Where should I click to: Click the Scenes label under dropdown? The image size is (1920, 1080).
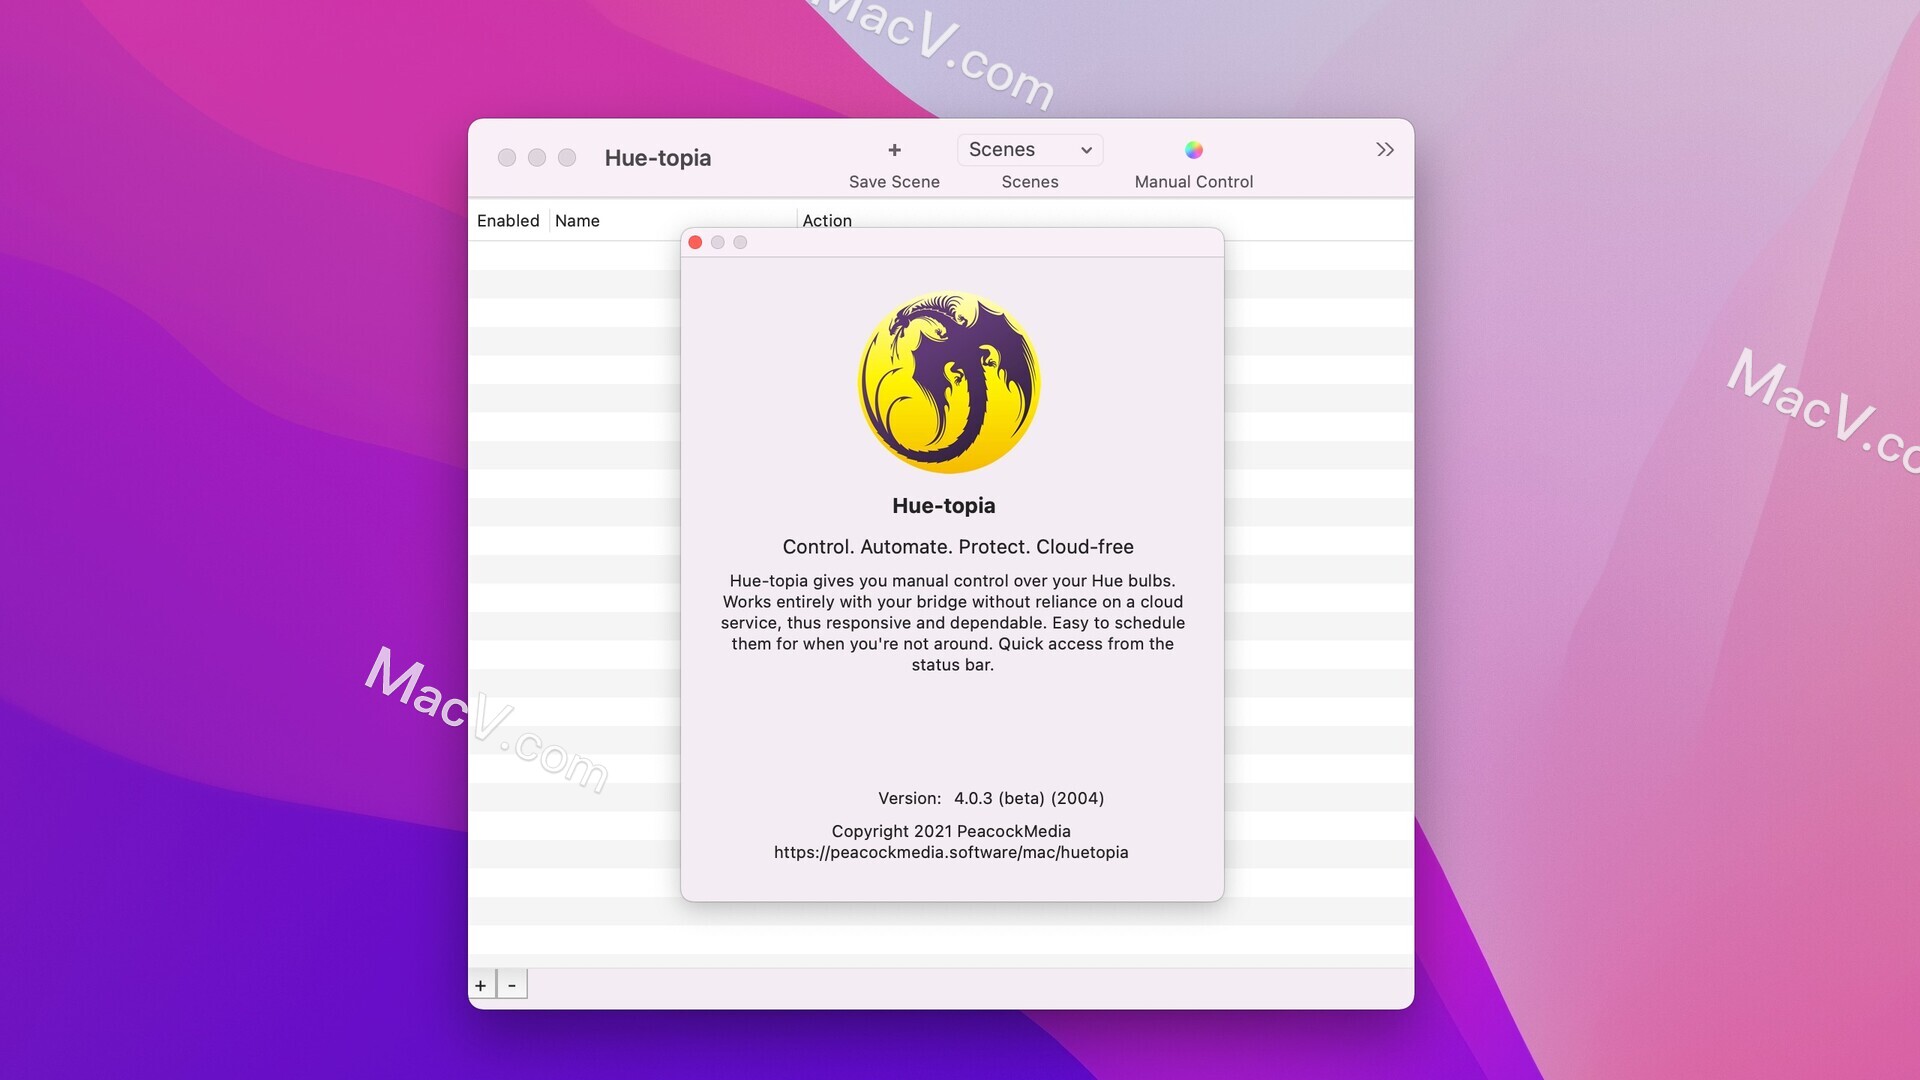[x=1030, y=182]
